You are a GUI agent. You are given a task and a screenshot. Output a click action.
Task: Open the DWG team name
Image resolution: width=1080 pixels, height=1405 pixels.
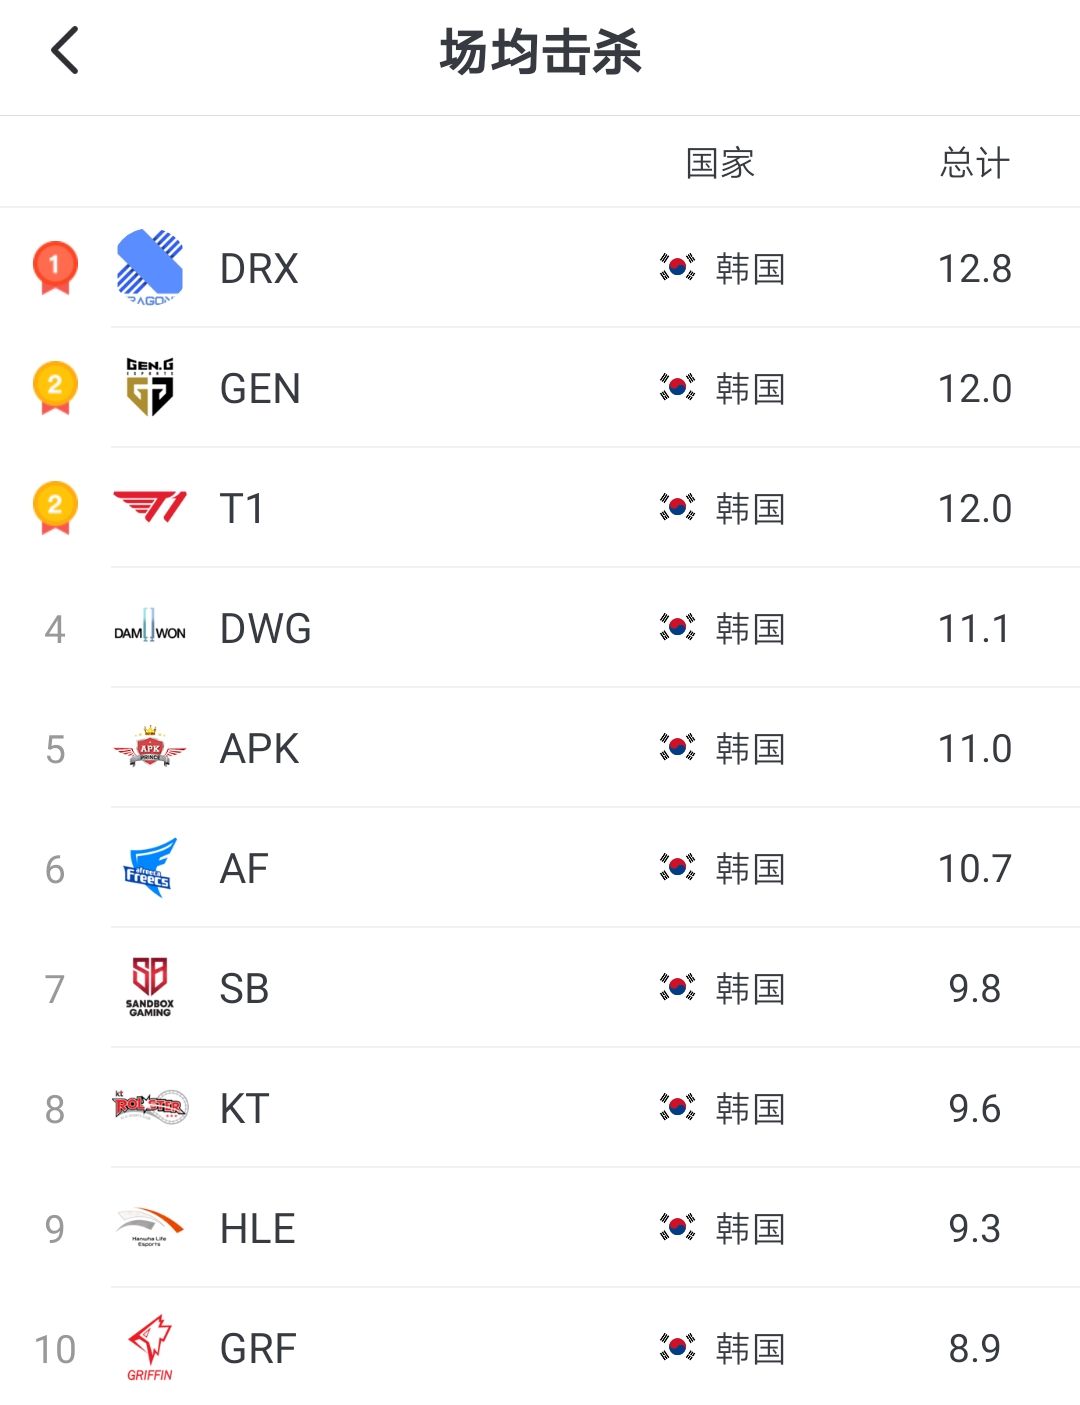point(266,629)
